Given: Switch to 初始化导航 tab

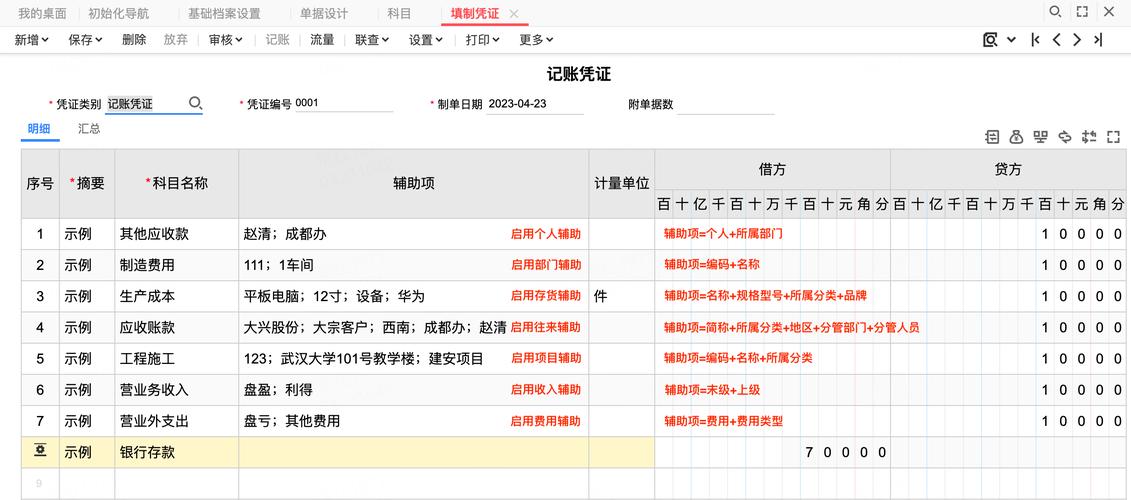Looking at the screenshot, I should coord(118,14).
